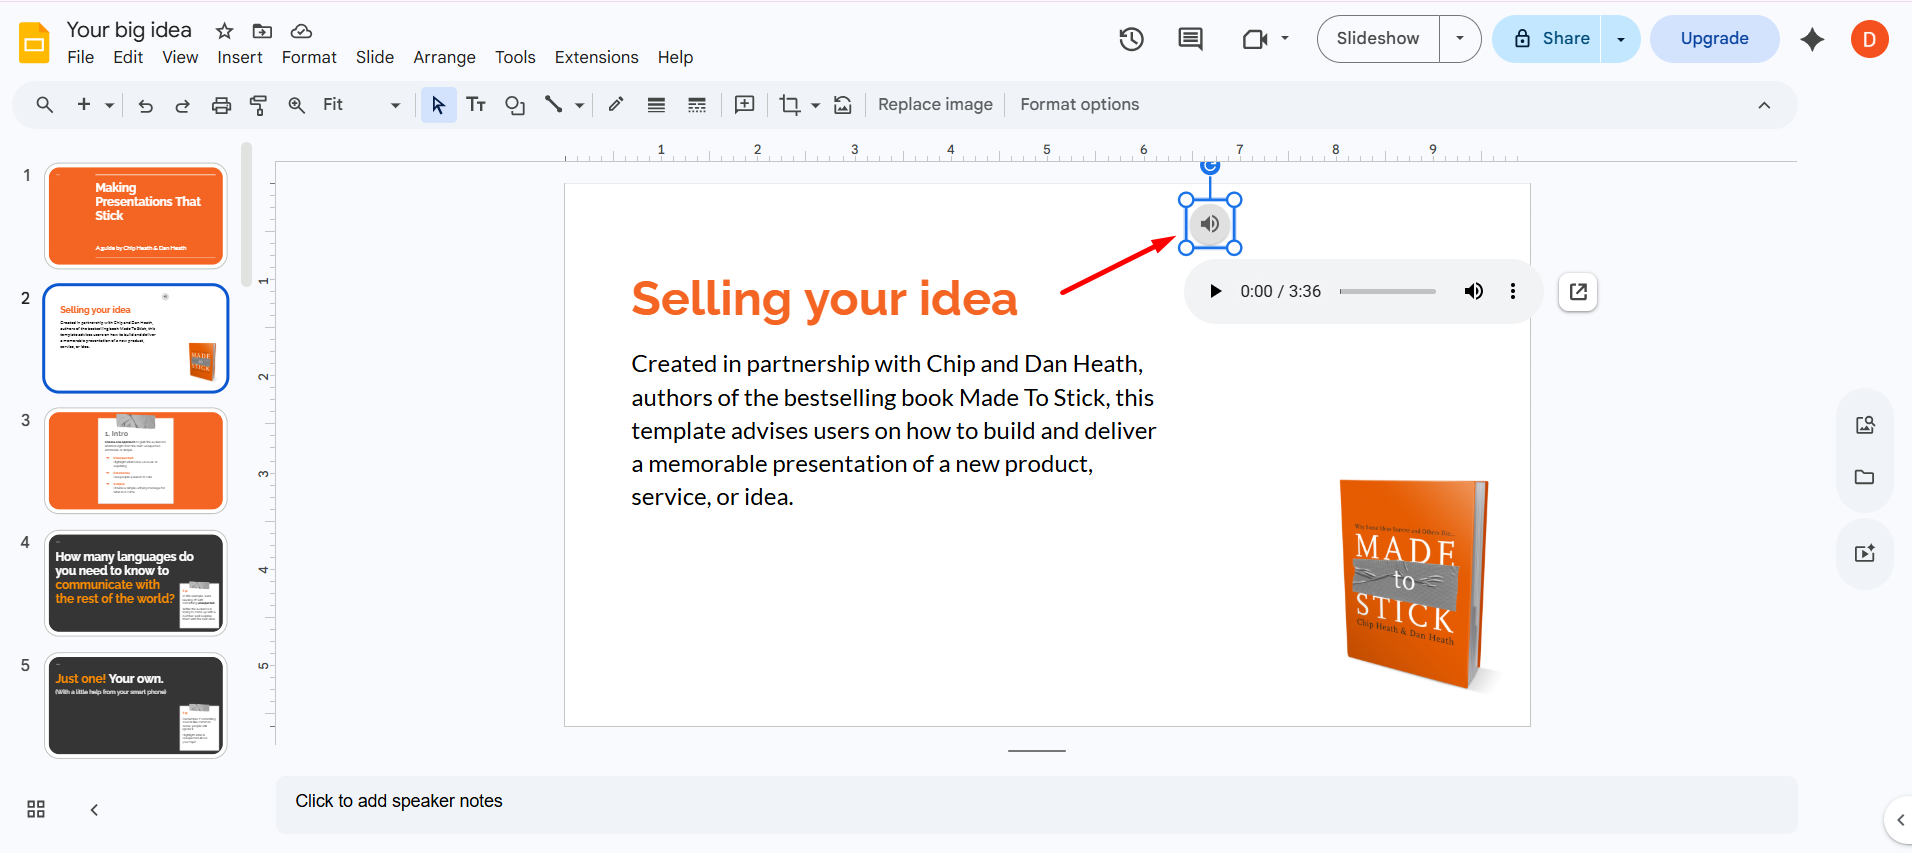The height and width of the screenshot is (853, 1912).
Task: Open the cloud document status icon
Action: [x=301, y=31]
